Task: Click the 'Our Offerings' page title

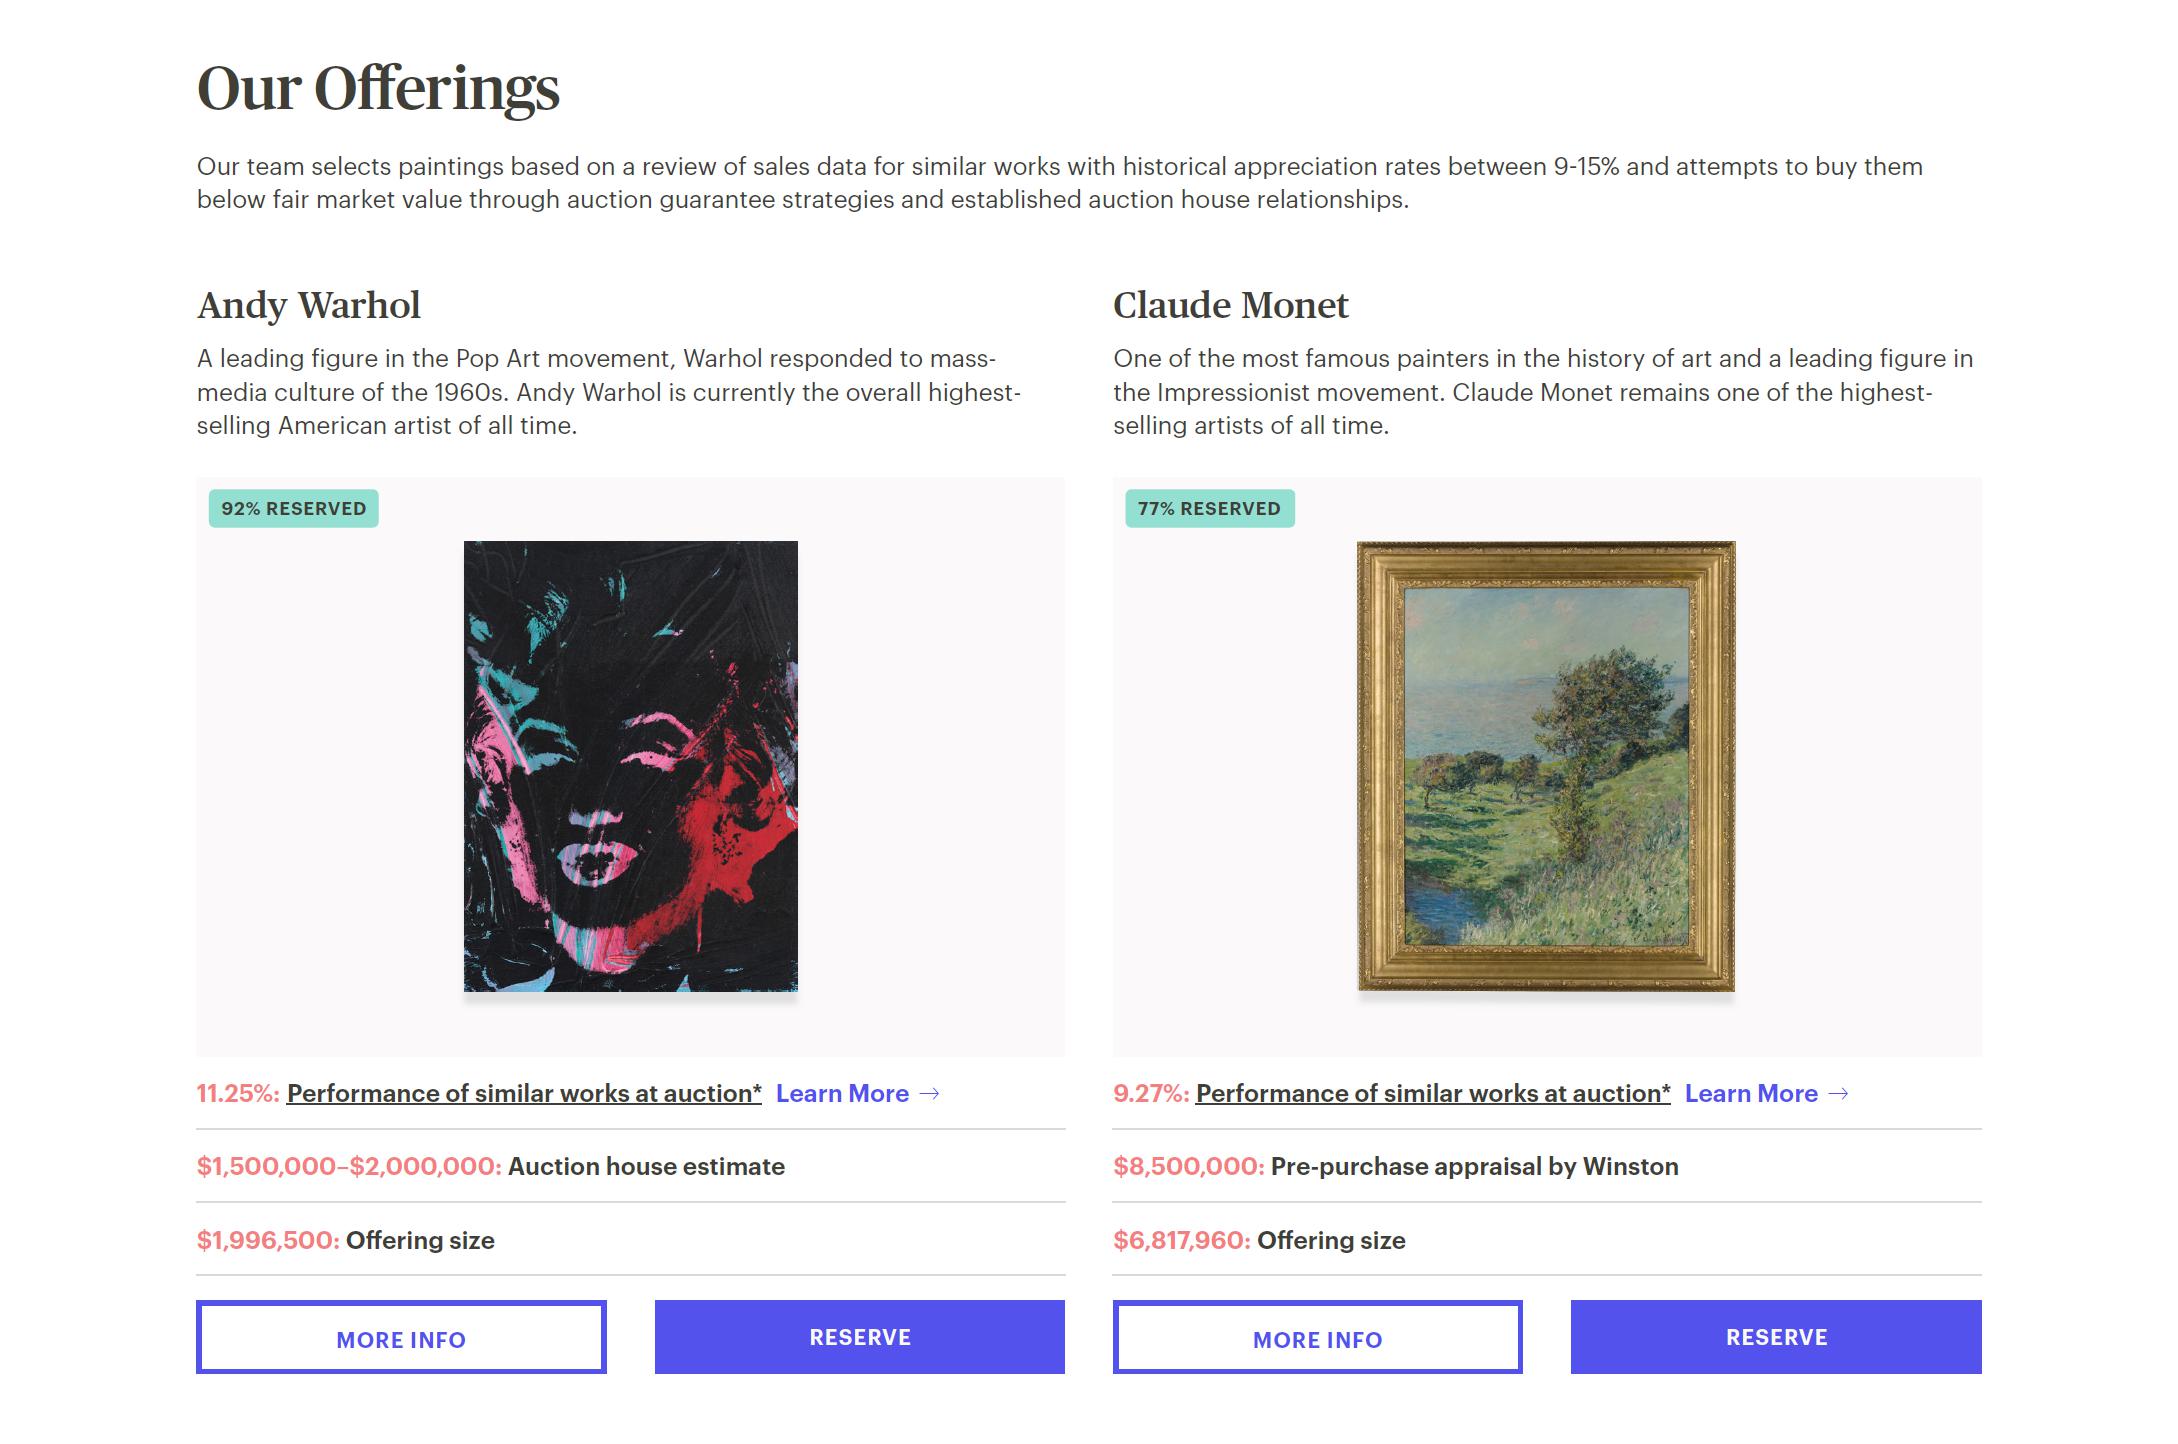Action: click(x=378, y=88)
